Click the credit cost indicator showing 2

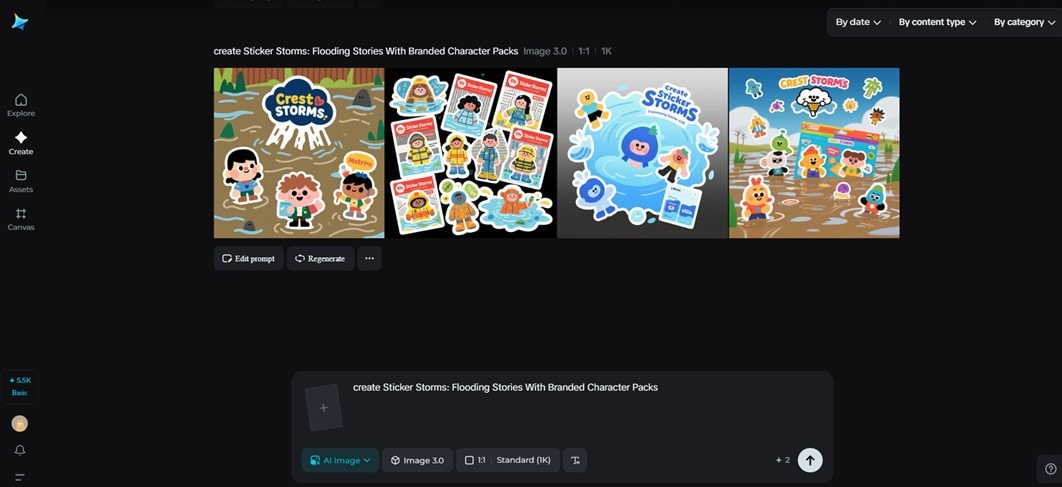click(783, 460)
